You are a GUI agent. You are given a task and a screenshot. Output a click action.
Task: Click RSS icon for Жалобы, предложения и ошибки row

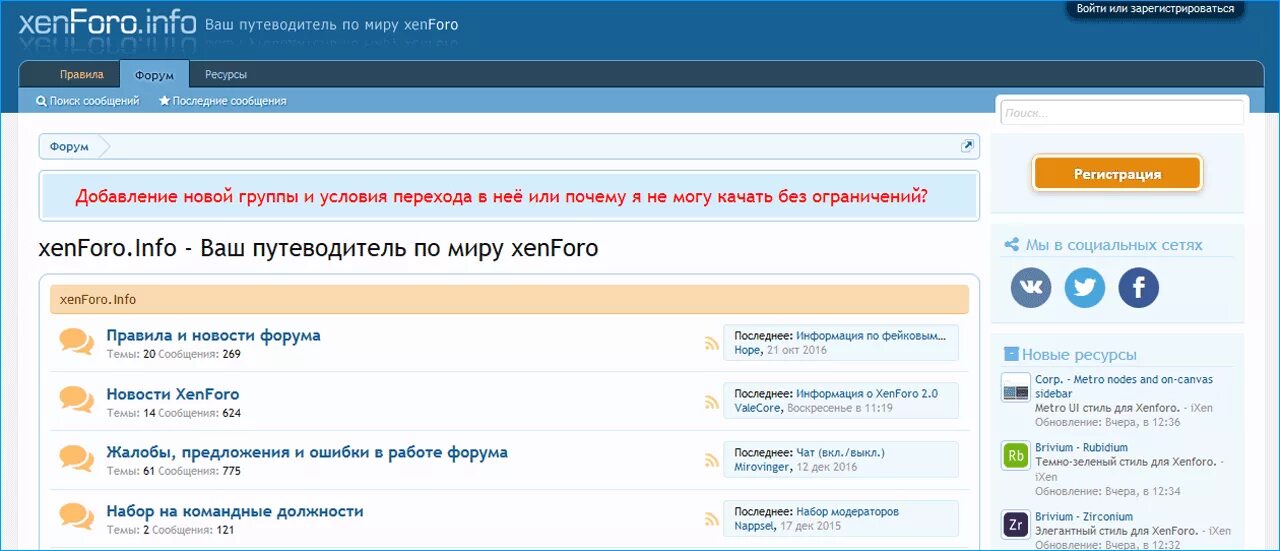tap(711, 461)
